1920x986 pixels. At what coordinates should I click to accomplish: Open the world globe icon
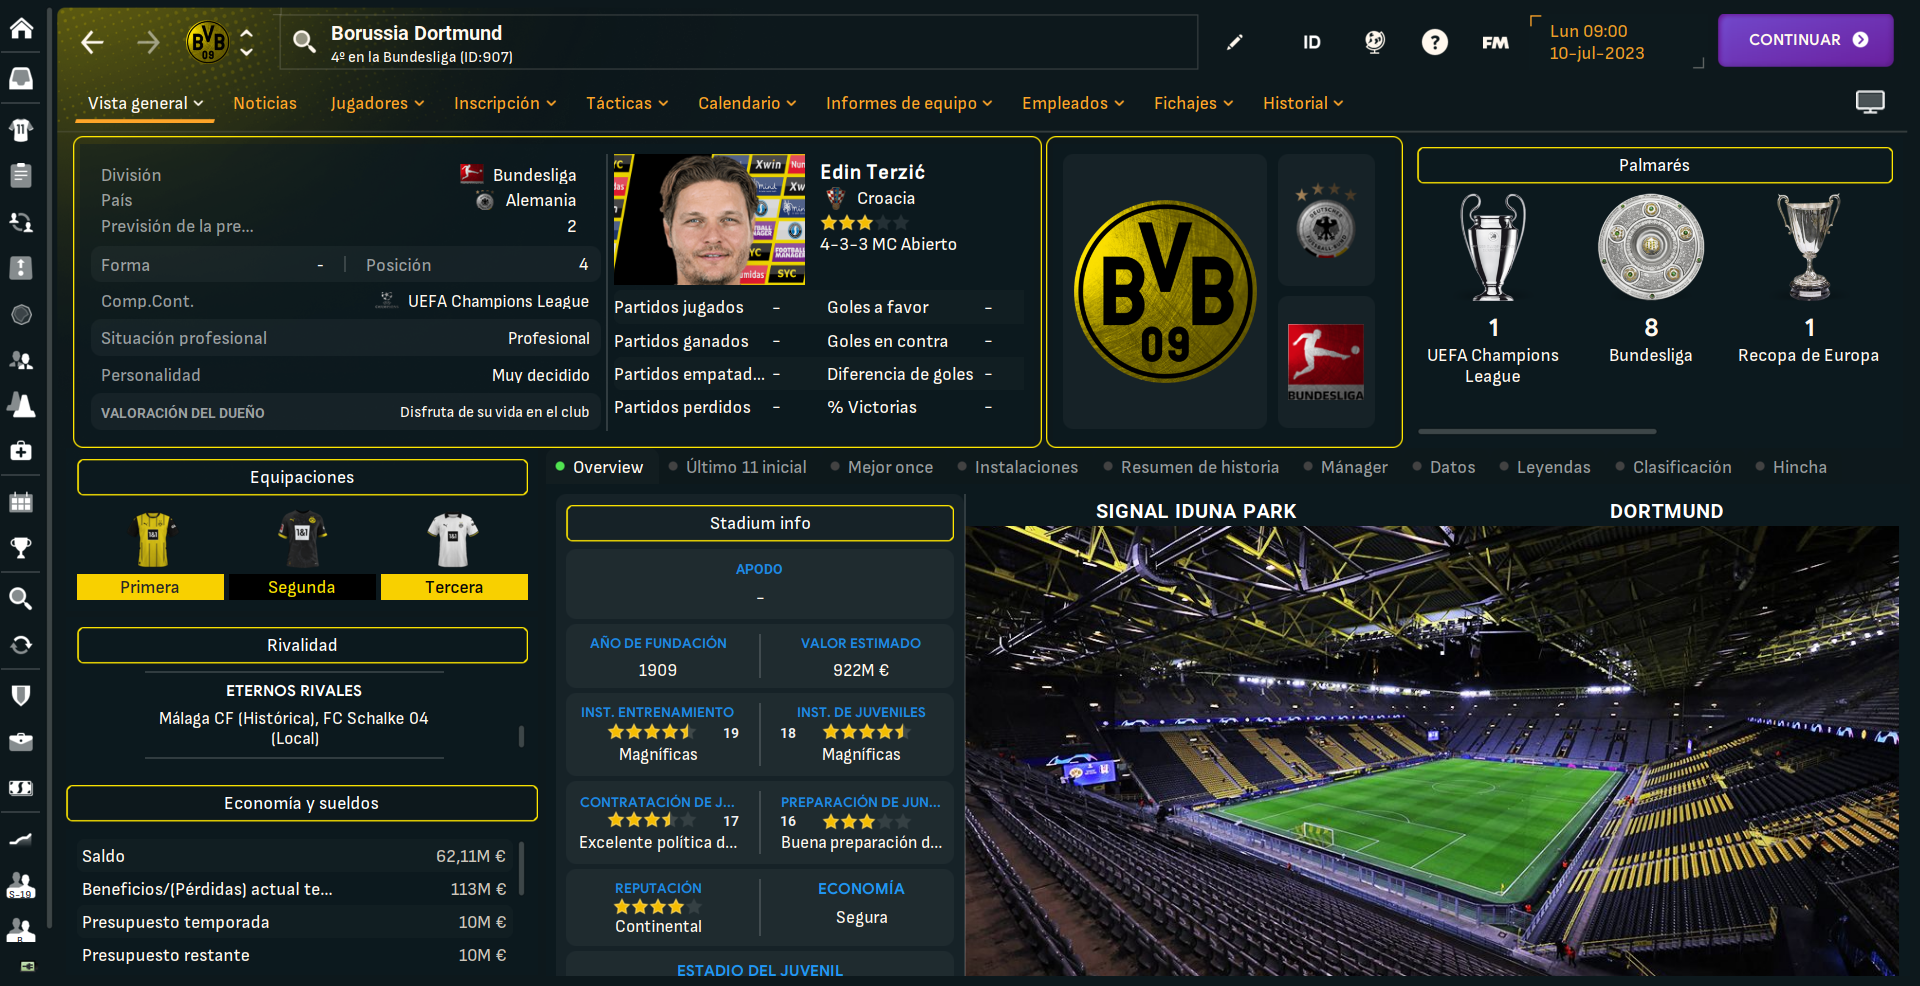1375,42
